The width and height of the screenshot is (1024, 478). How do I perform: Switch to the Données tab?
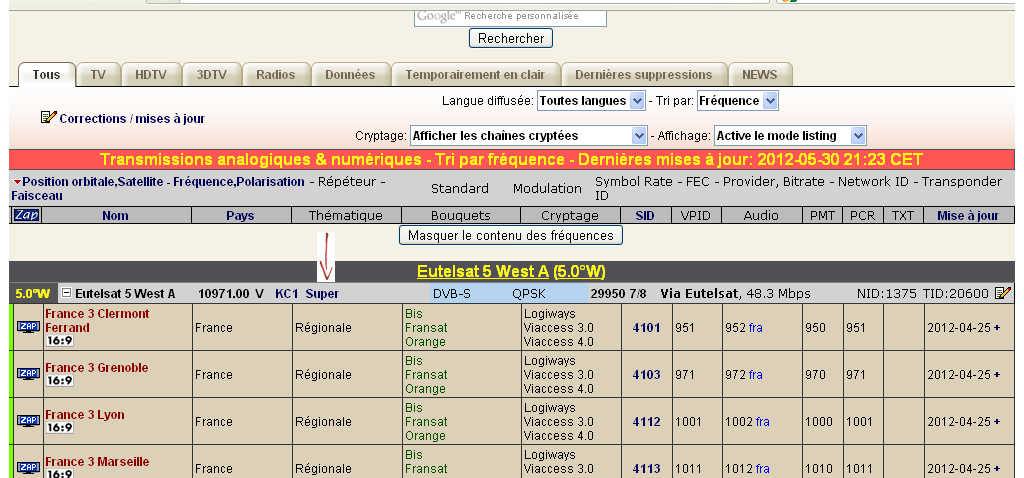350,74
